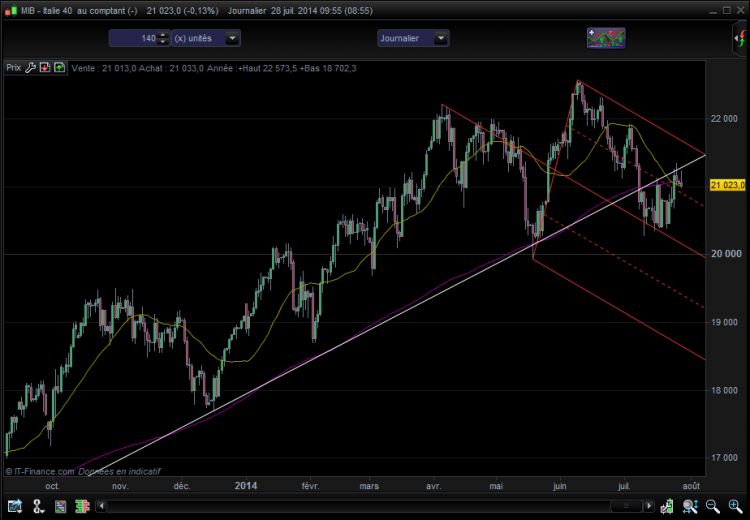This screenshot has width=750, height=520.
Task: Click the 140 units input field
Action: click(134, 38)
